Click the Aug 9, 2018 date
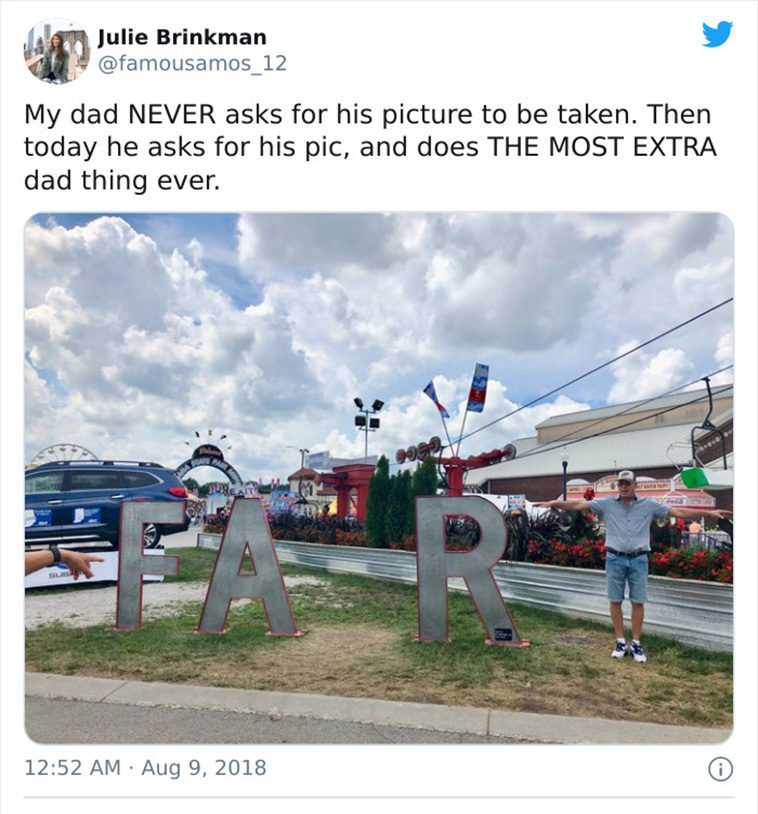The width and height of the screenshot is (758, 814). 204,767
